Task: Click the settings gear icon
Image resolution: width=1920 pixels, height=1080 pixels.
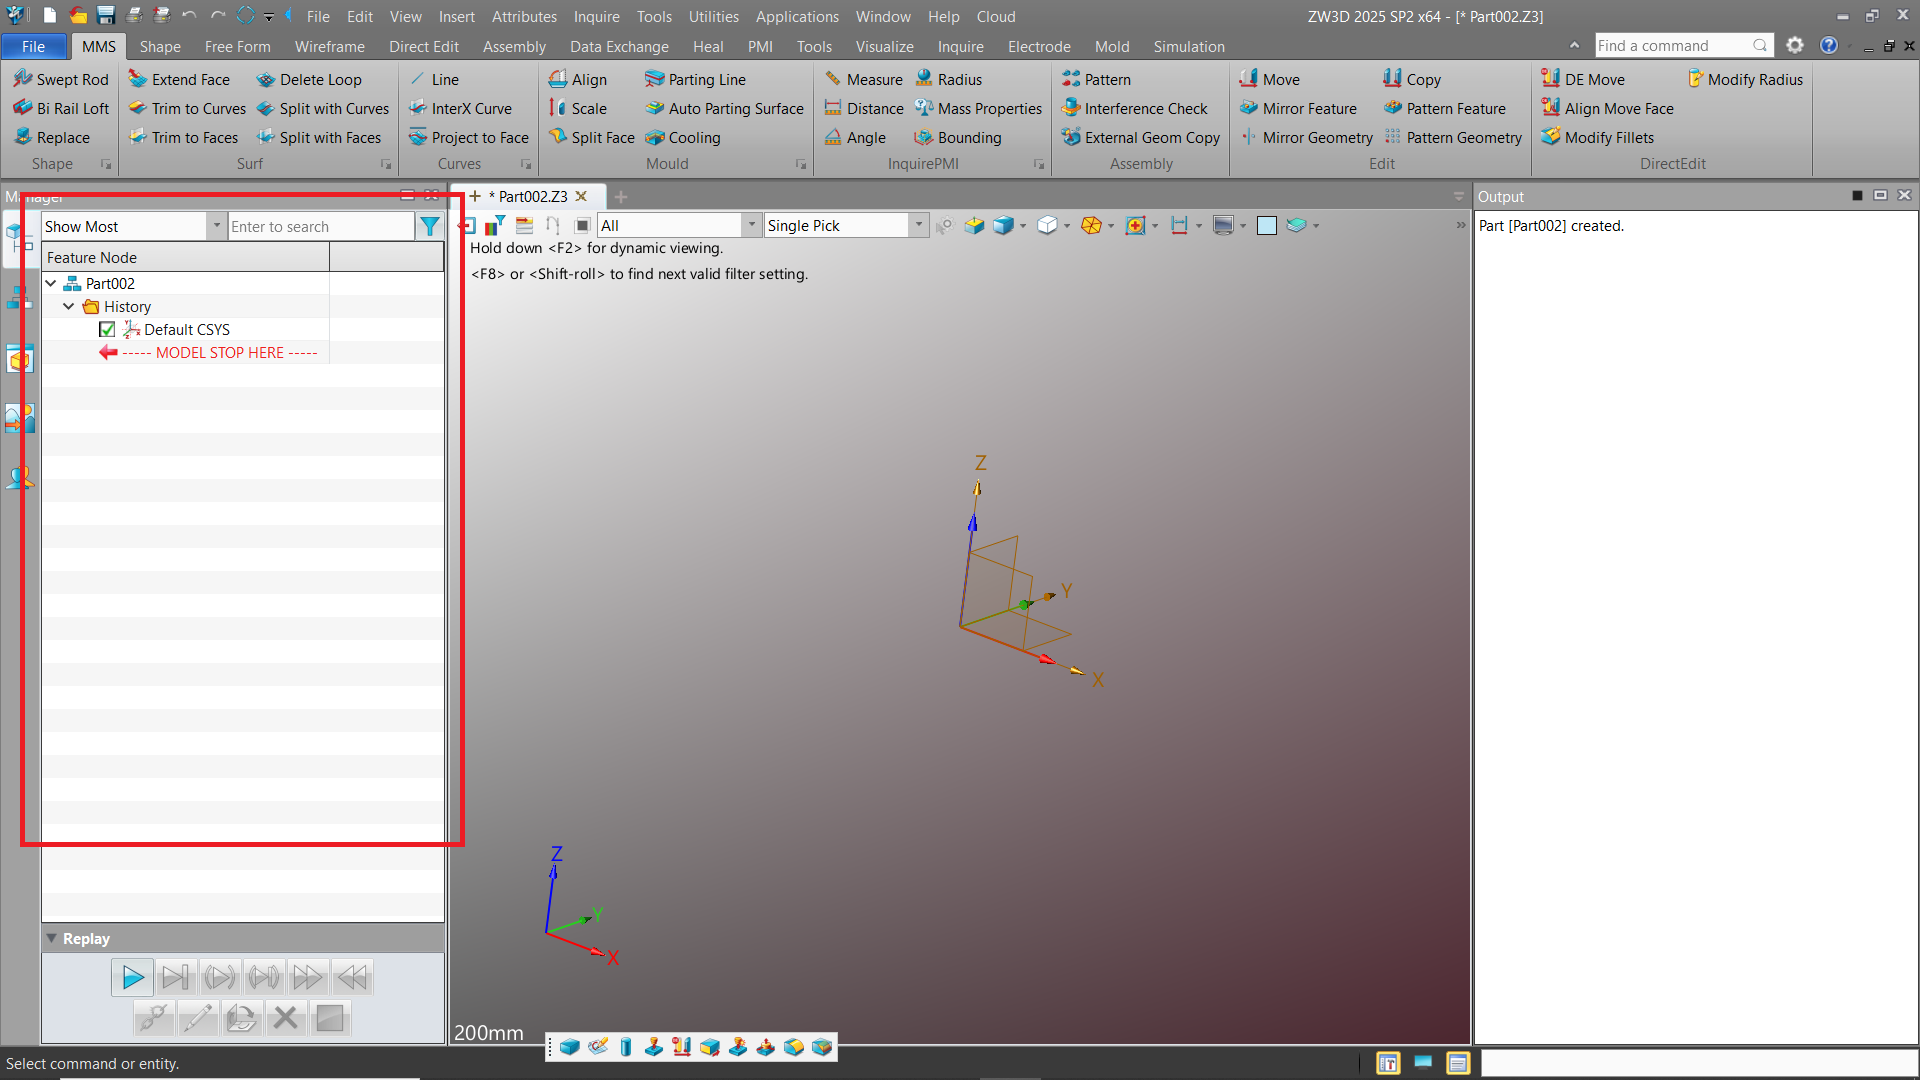Action: click(1795, 45)
